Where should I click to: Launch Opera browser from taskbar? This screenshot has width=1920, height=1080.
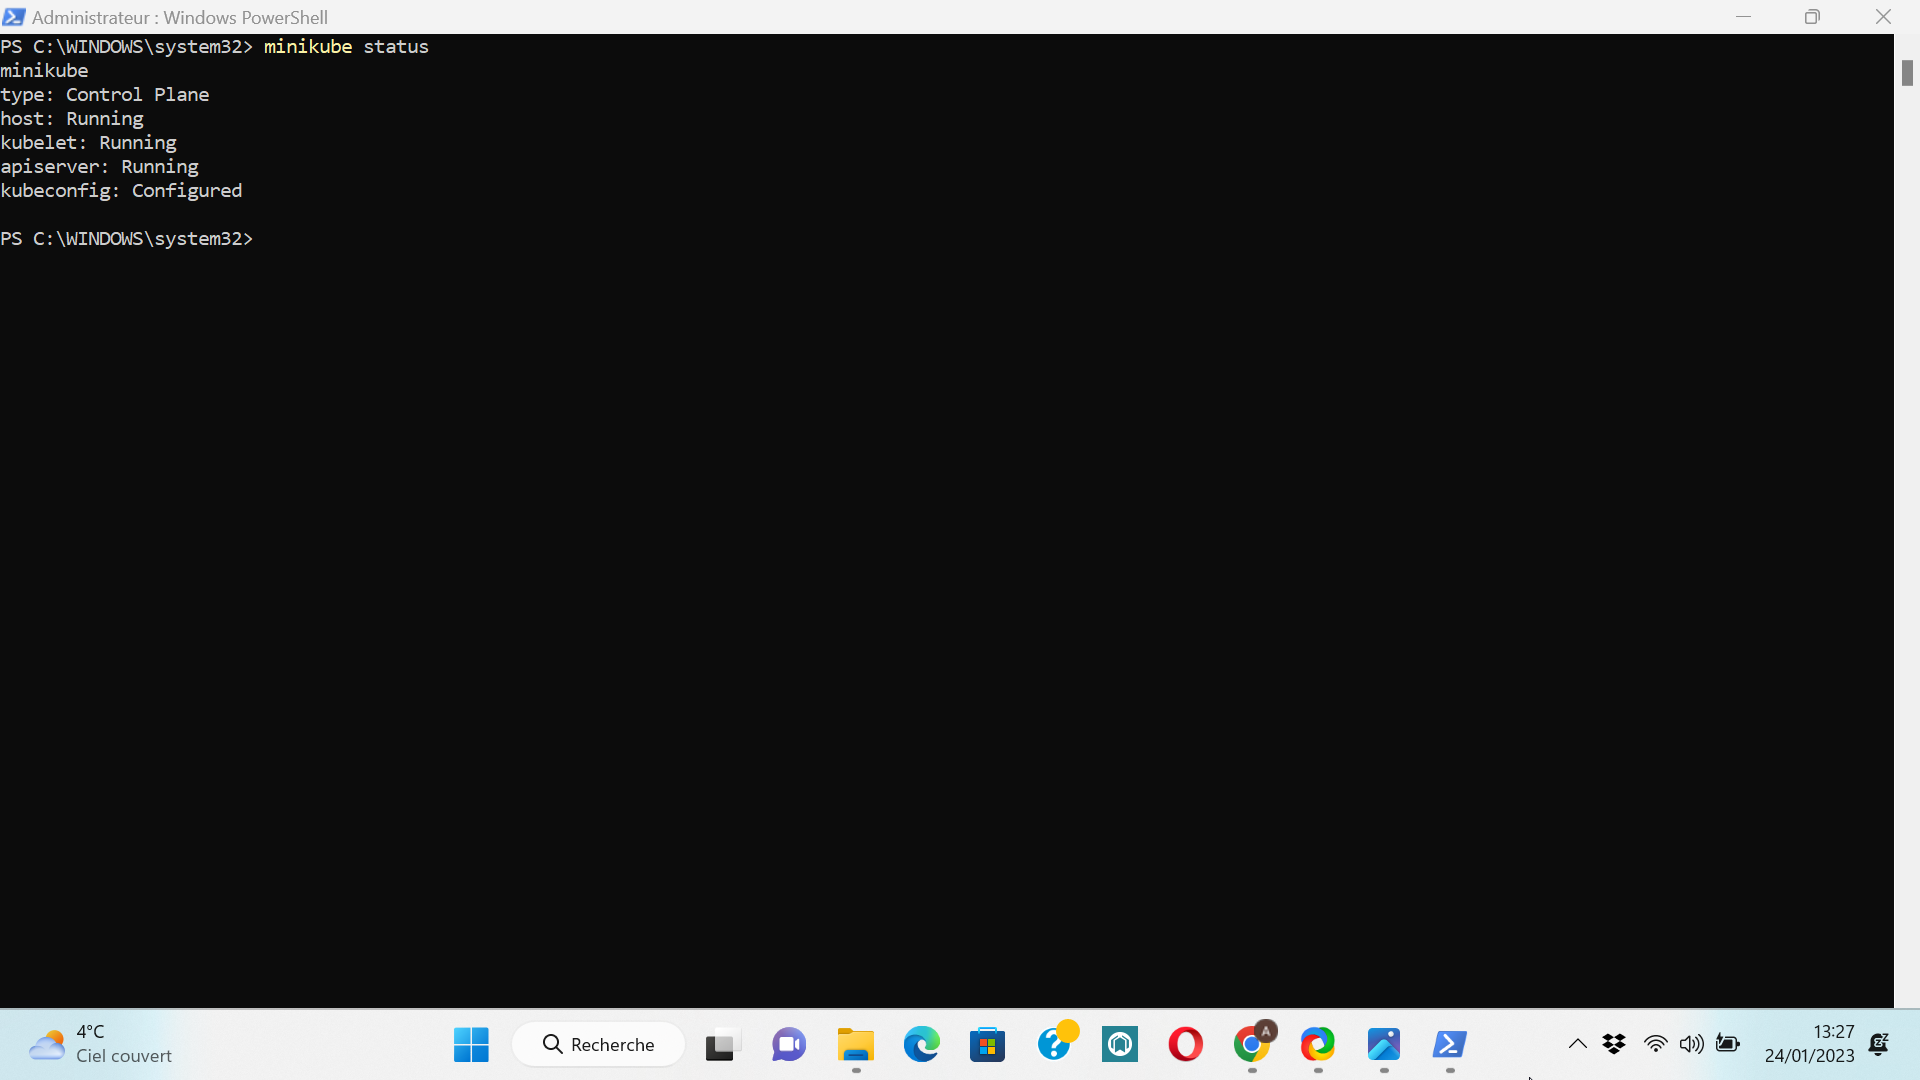[1186, 1044]
